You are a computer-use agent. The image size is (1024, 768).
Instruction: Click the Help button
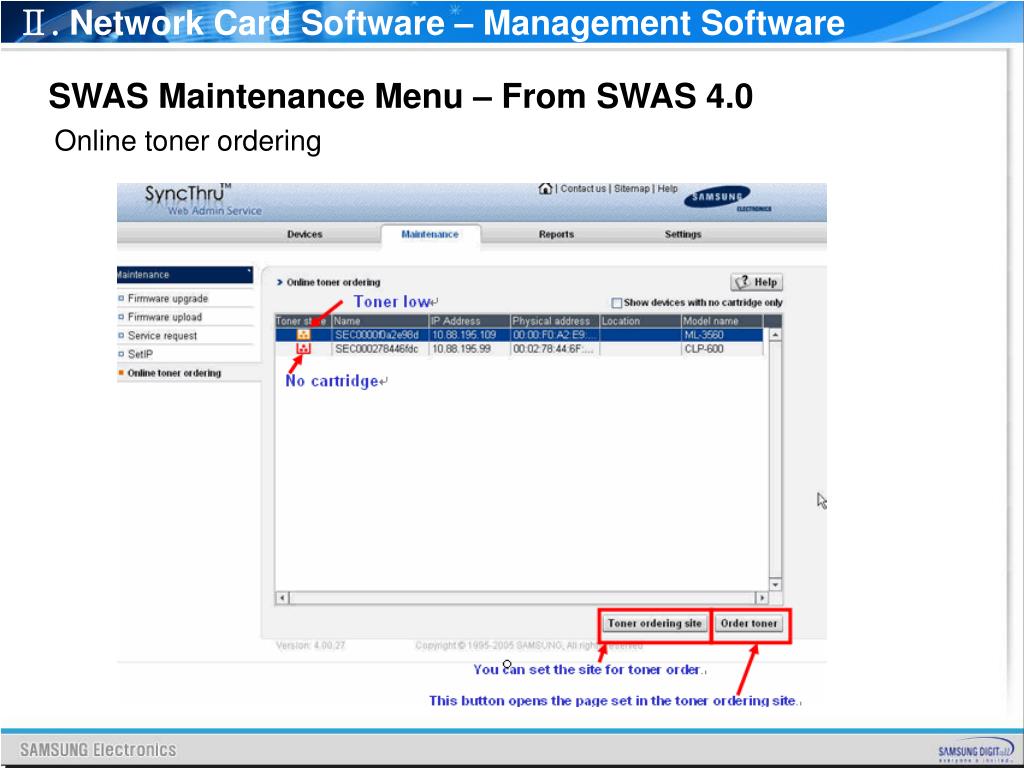click(757, 282)
